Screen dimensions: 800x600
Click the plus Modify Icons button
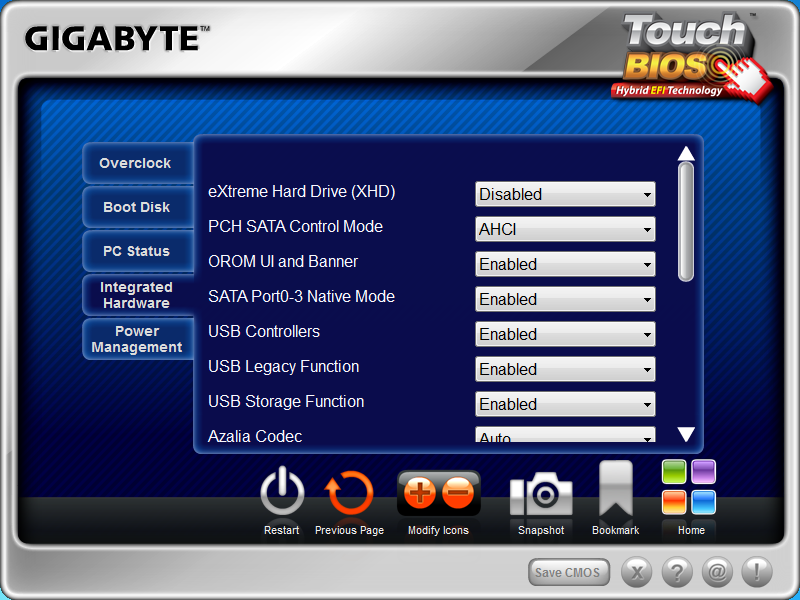419,492
